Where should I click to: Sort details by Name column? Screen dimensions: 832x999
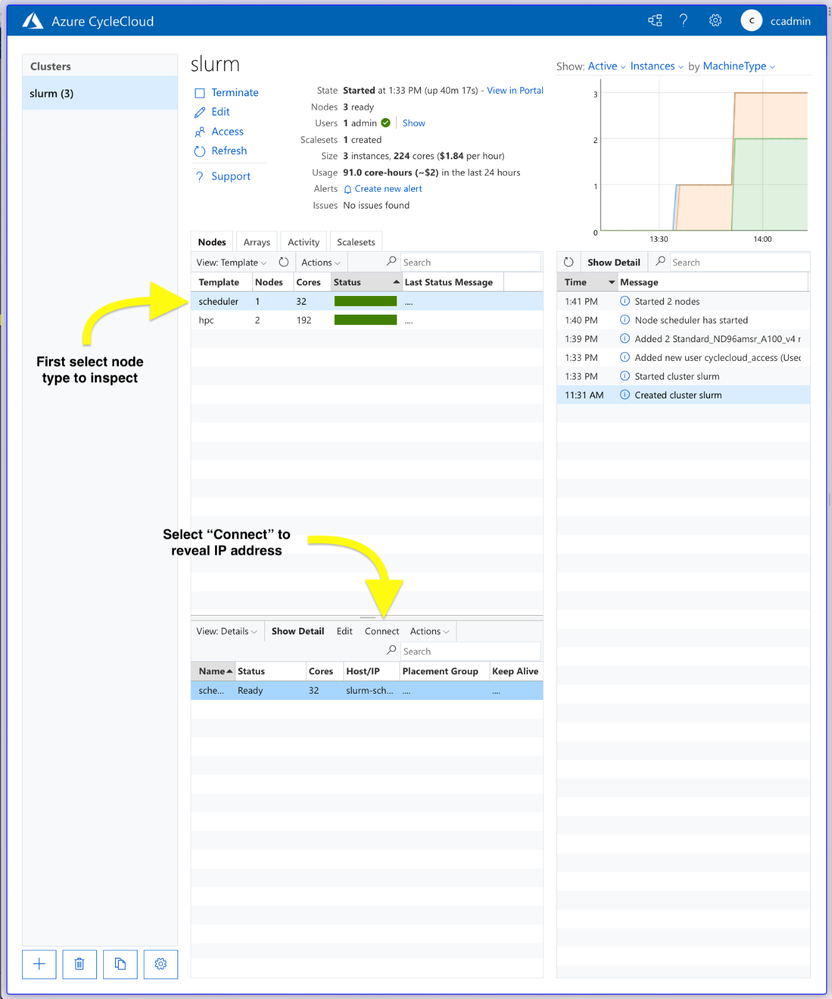click(x=213, y=671)
